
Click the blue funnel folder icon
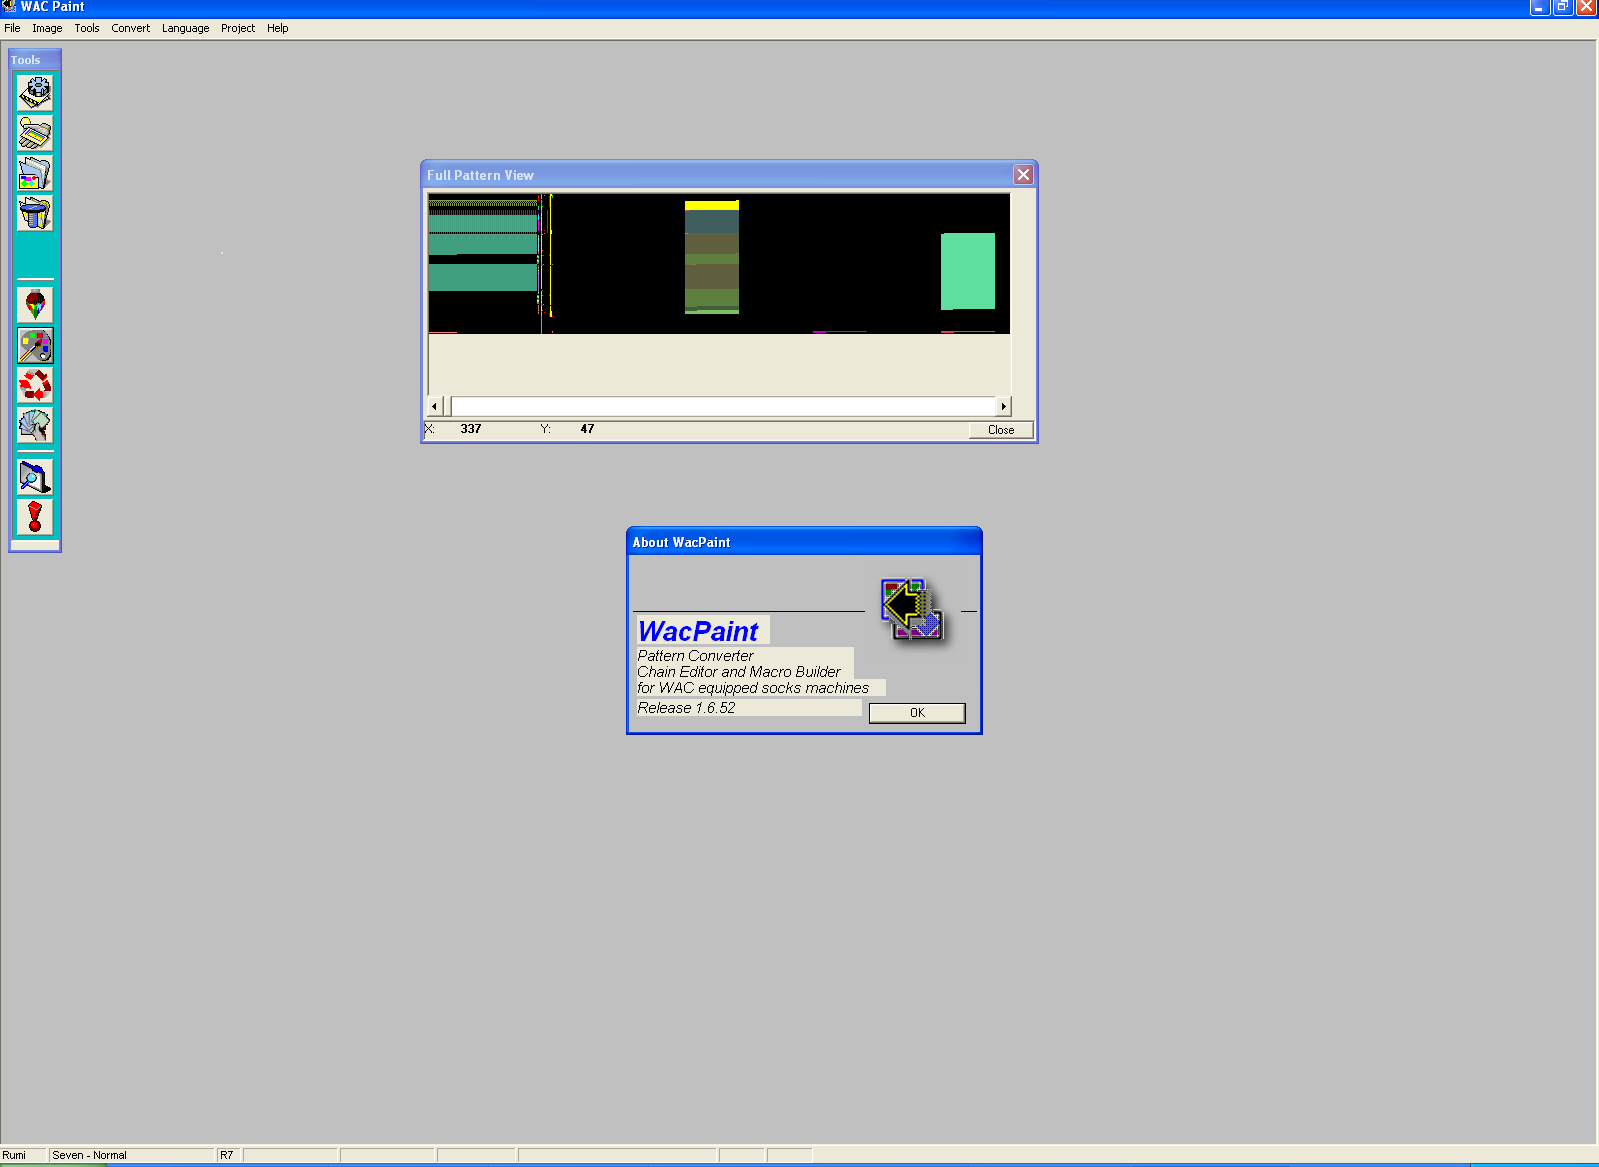[x=35, y=213]
